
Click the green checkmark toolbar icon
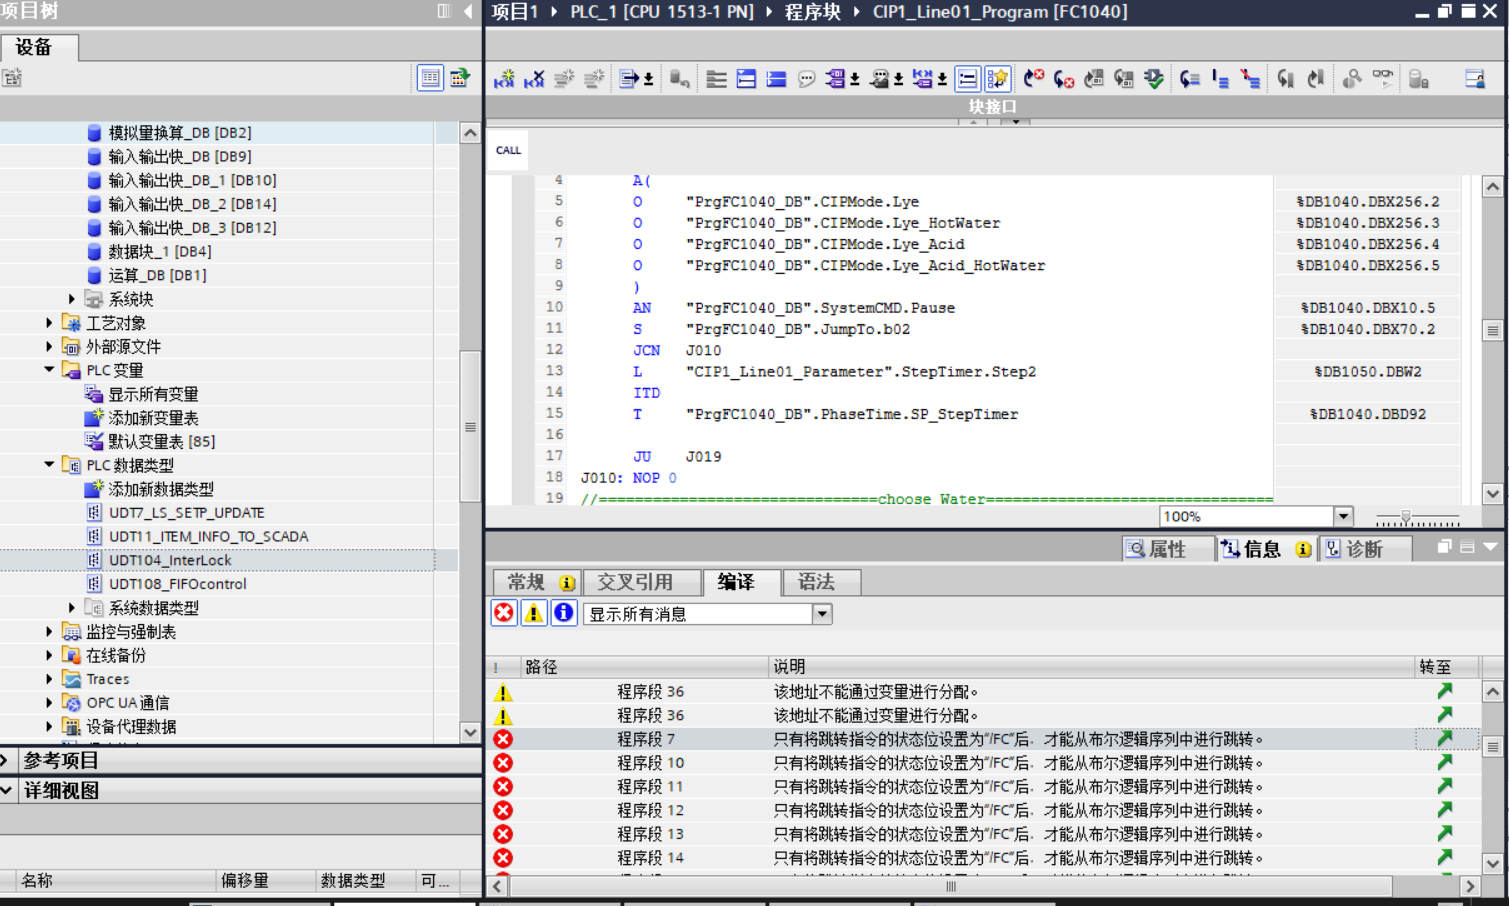[x=1154, y=79]
